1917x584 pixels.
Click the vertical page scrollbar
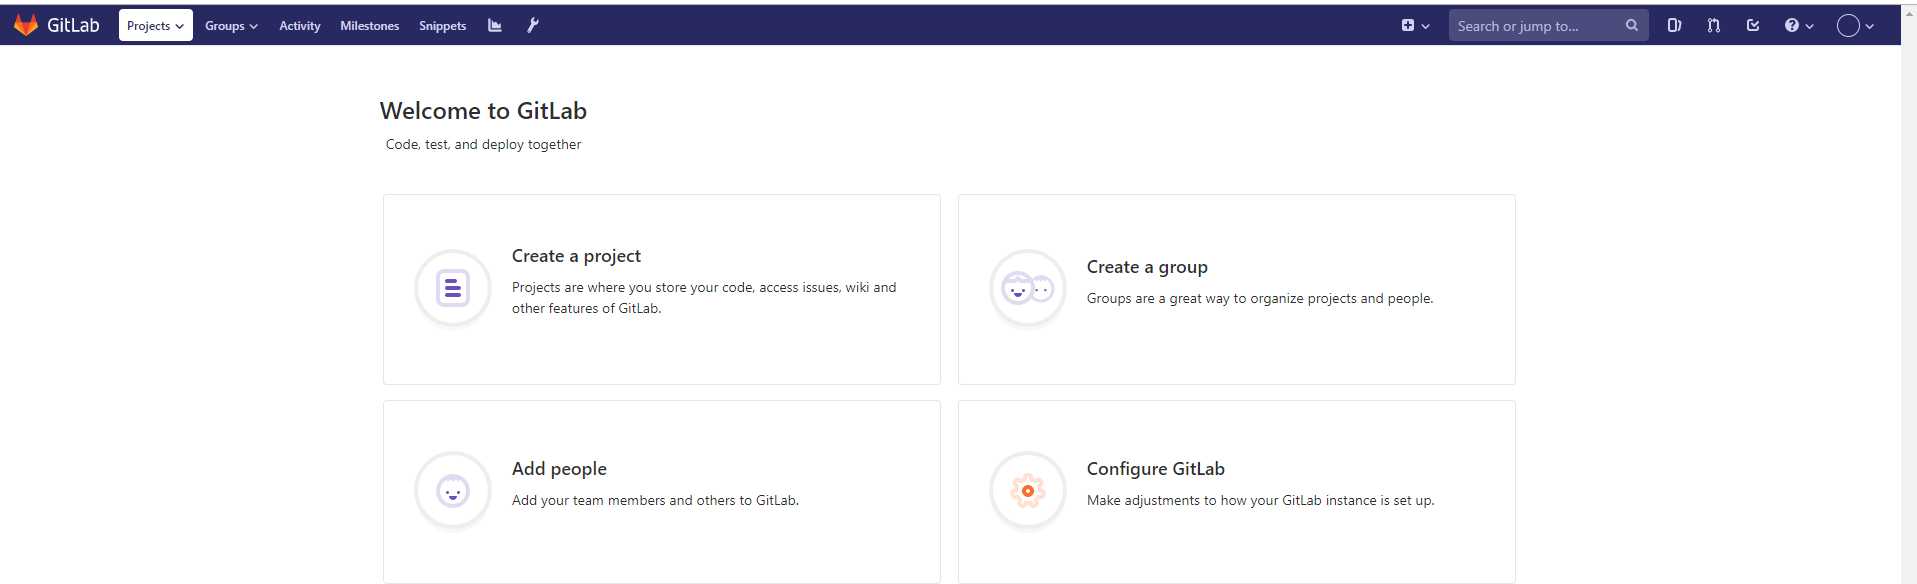(1909, 294)
